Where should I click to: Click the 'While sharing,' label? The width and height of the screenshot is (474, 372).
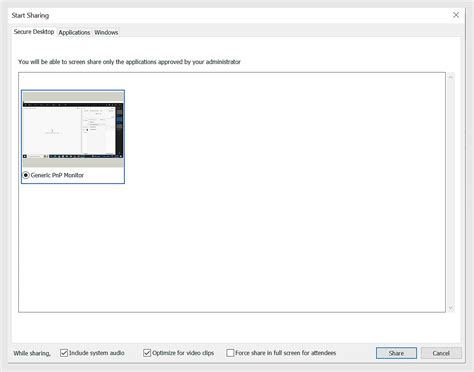pos(32,353)
